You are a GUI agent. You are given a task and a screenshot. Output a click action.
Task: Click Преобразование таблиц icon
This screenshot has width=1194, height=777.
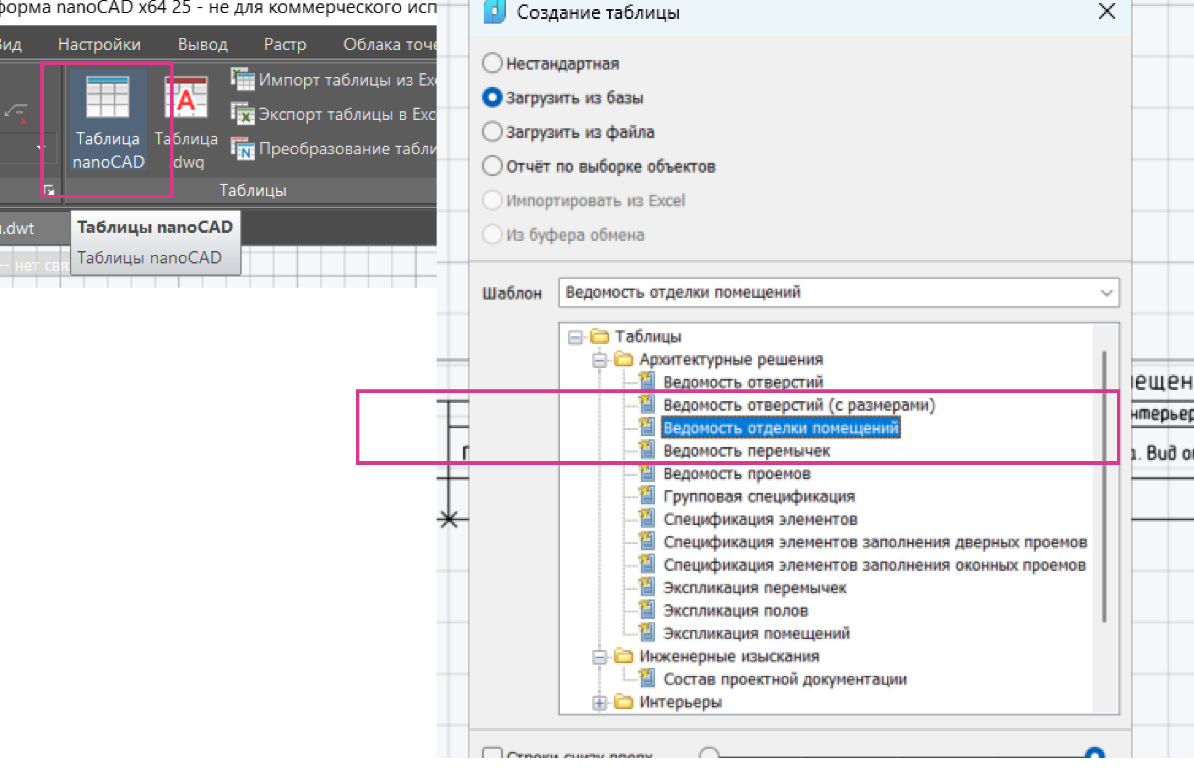[243, 149]
